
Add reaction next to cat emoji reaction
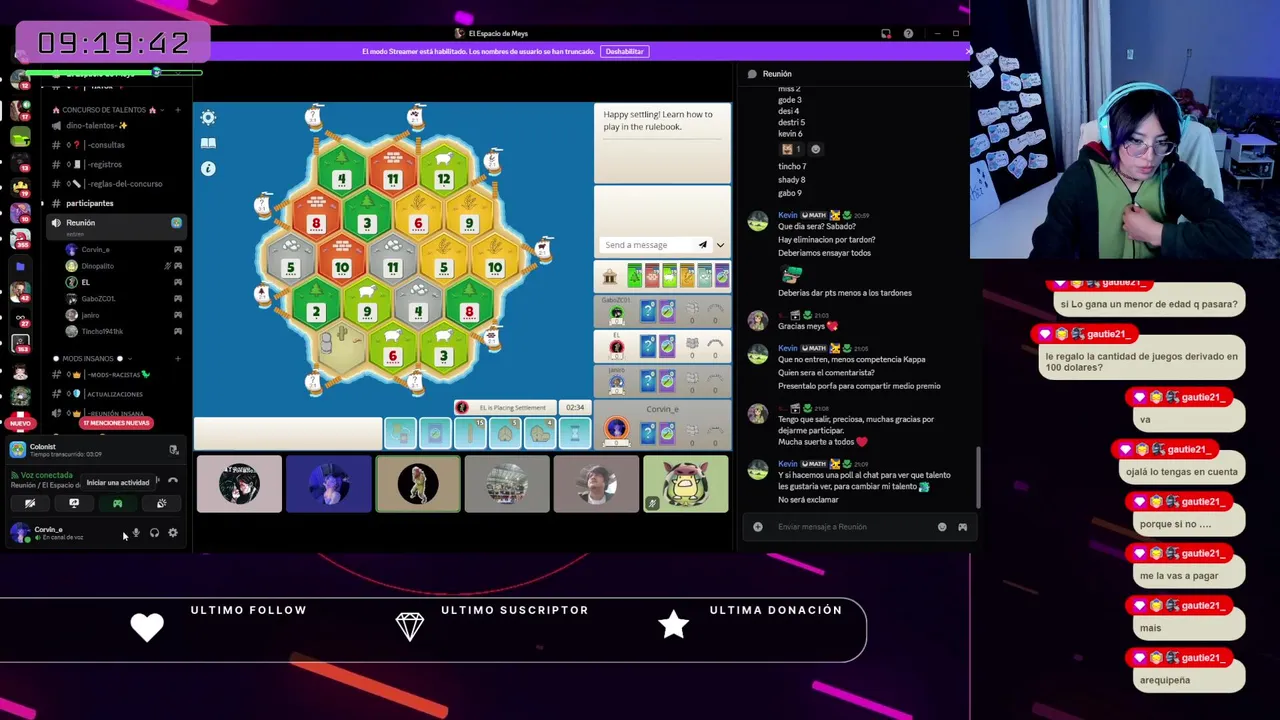point(815,149)
